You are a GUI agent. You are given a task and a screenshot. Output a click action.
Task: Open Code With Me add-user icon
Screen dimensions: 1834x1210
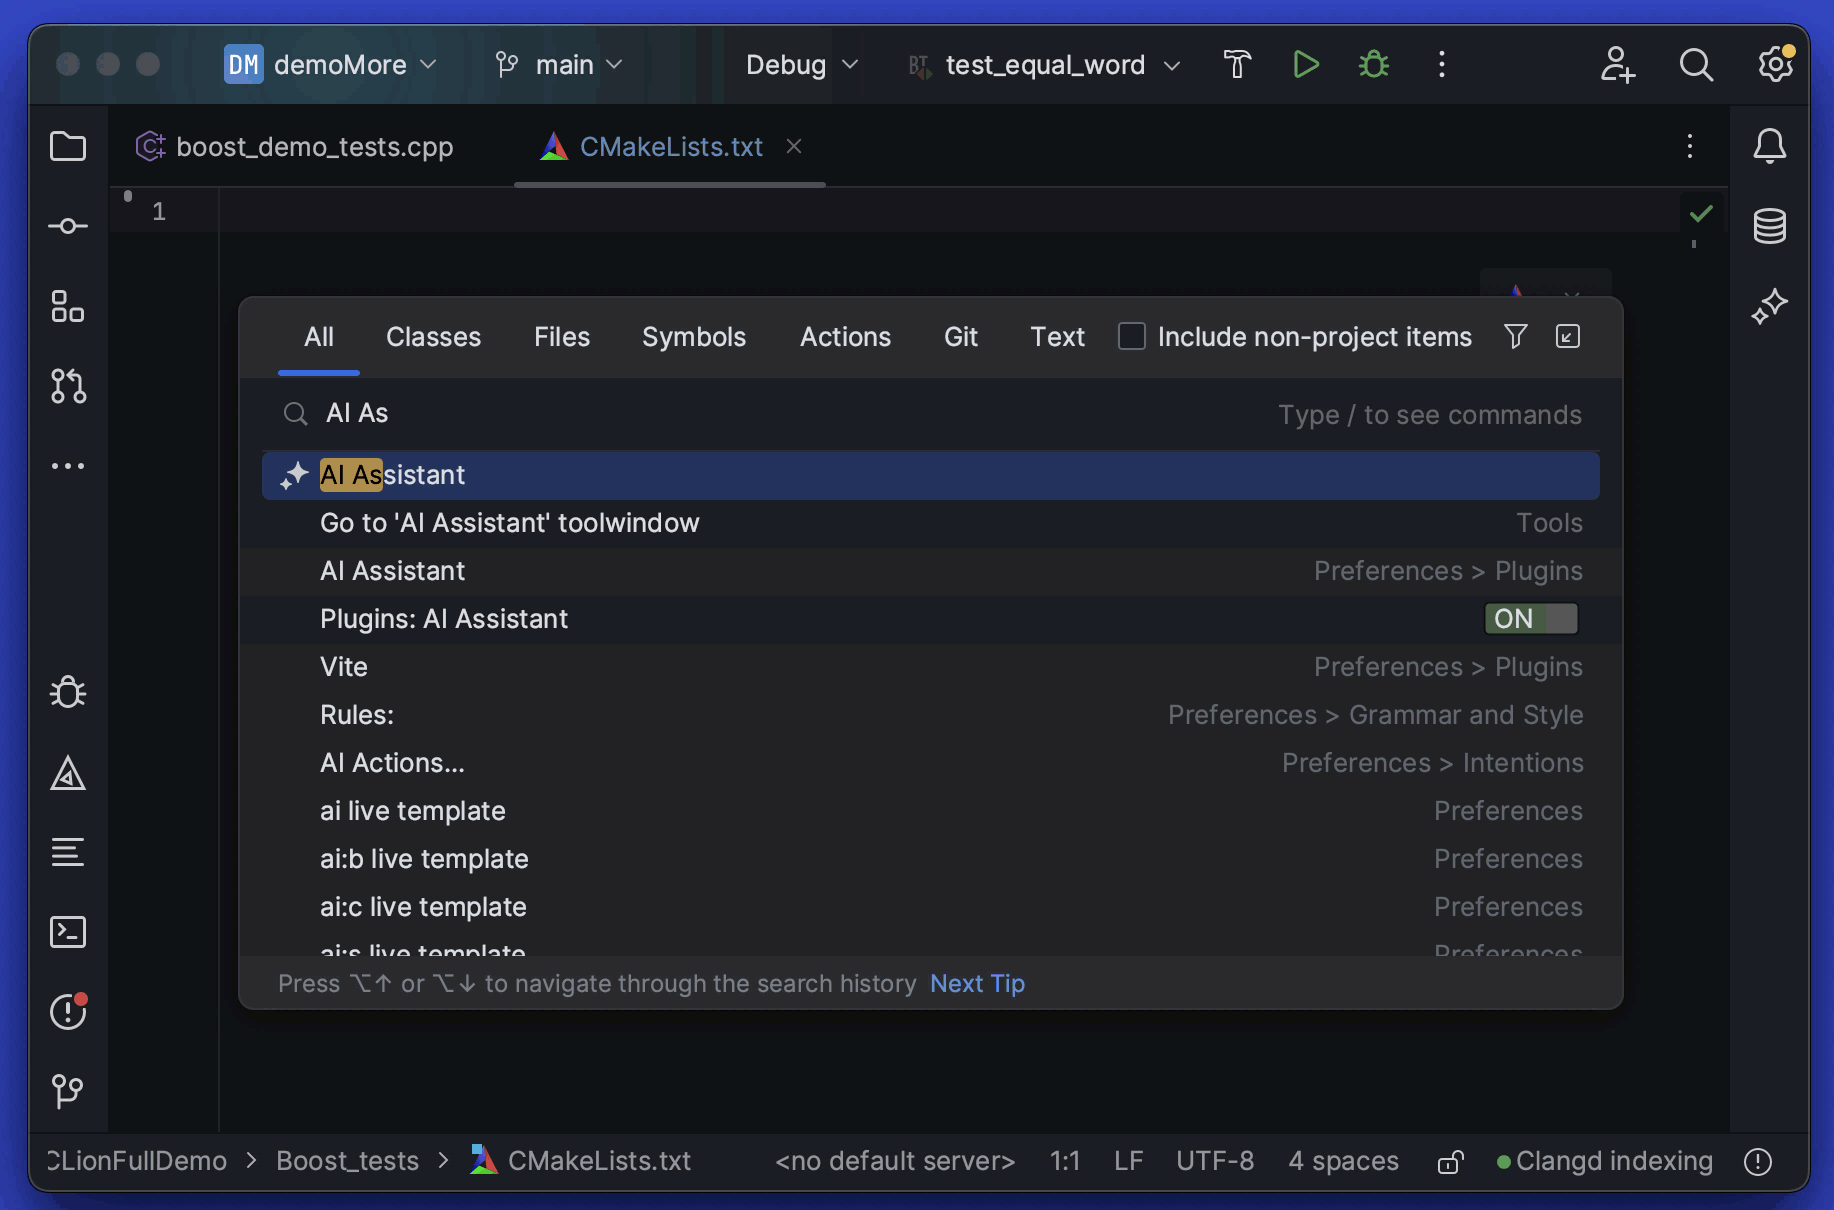[x=1618, y=65]
